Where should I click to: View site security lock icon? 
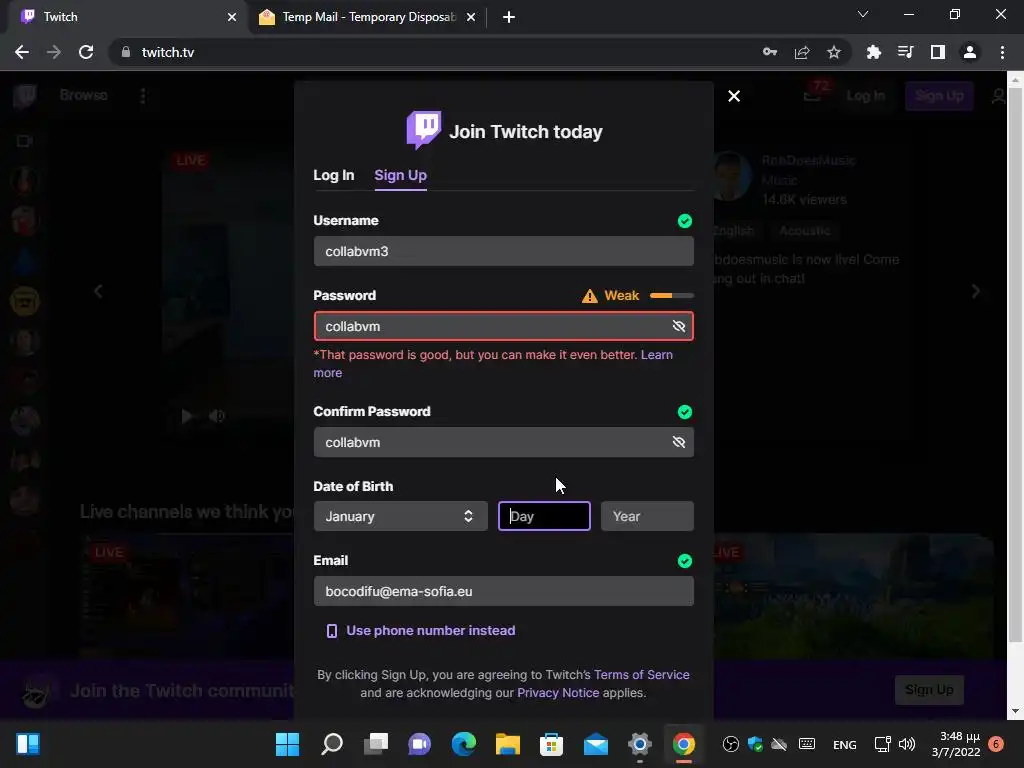point(126,52)
